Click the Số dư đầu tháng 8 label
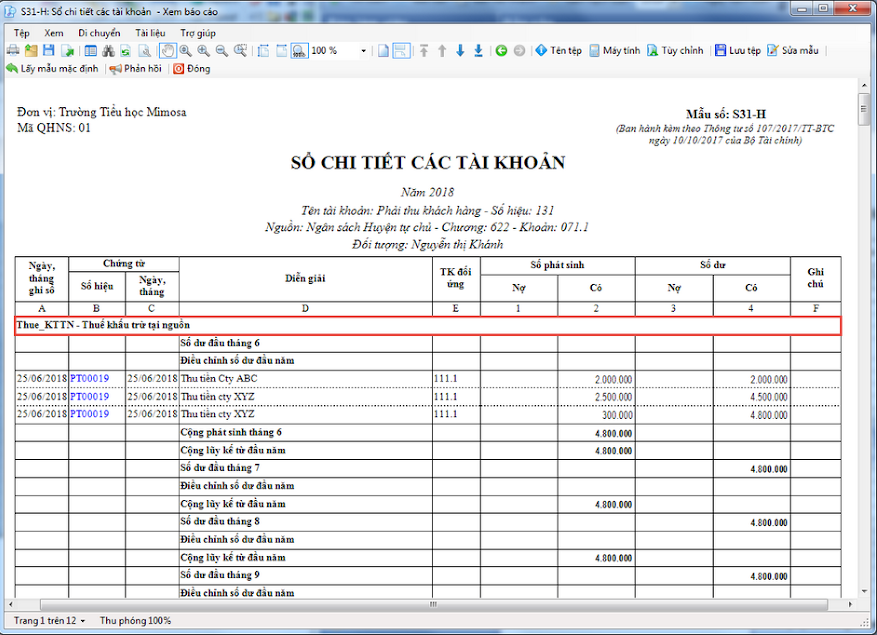Image resolution: width=877 pixels, height=635 pixels. (220, 521)
